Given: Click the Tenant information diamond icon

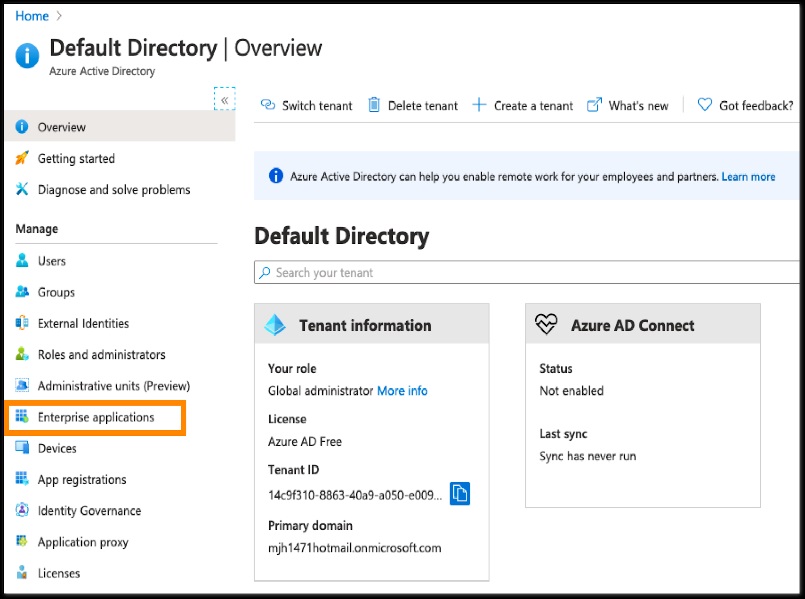Looking at the screenshot, I should click(x=275, y=324).
